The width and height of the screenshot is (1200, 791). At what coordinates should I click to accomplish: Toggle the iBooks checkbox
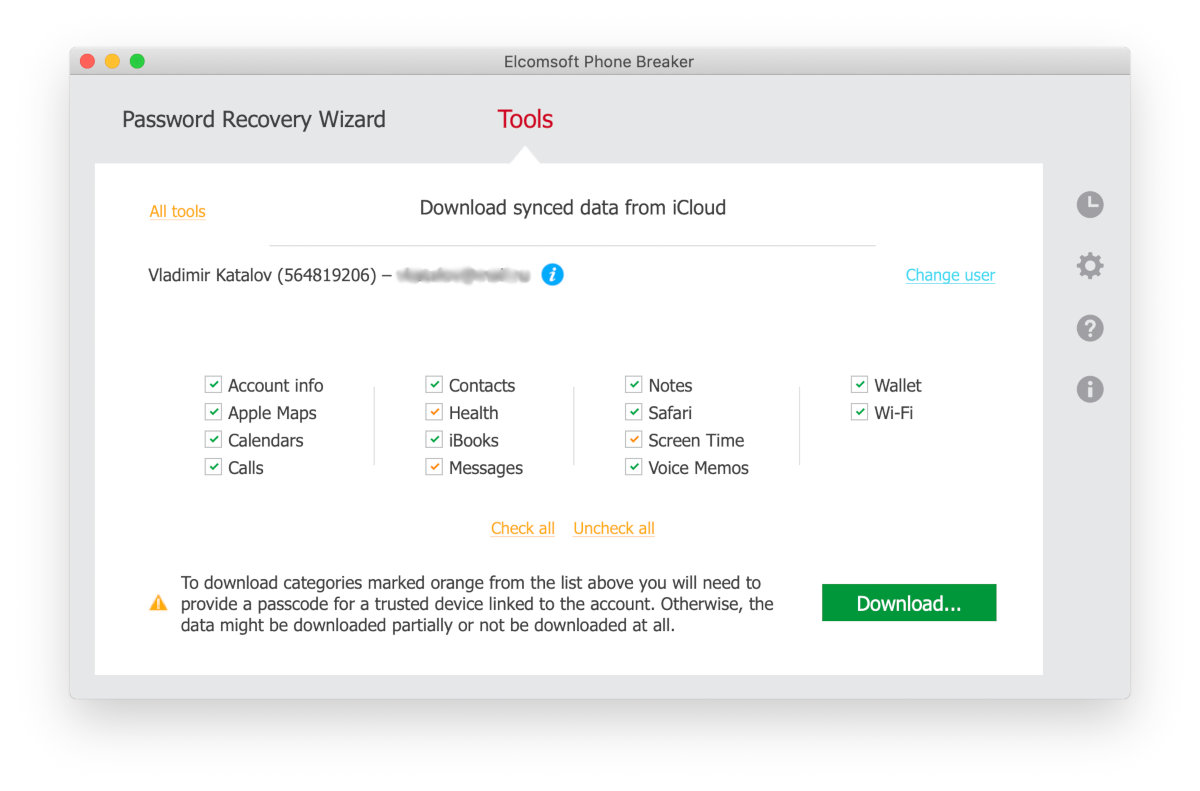point(434,440)
